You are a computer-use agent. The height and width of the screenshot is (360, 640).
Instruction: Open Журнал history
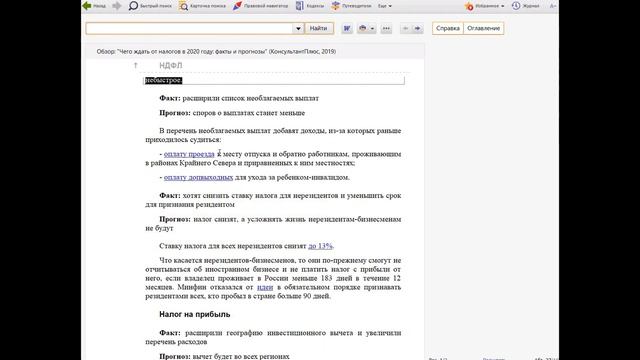526,6
